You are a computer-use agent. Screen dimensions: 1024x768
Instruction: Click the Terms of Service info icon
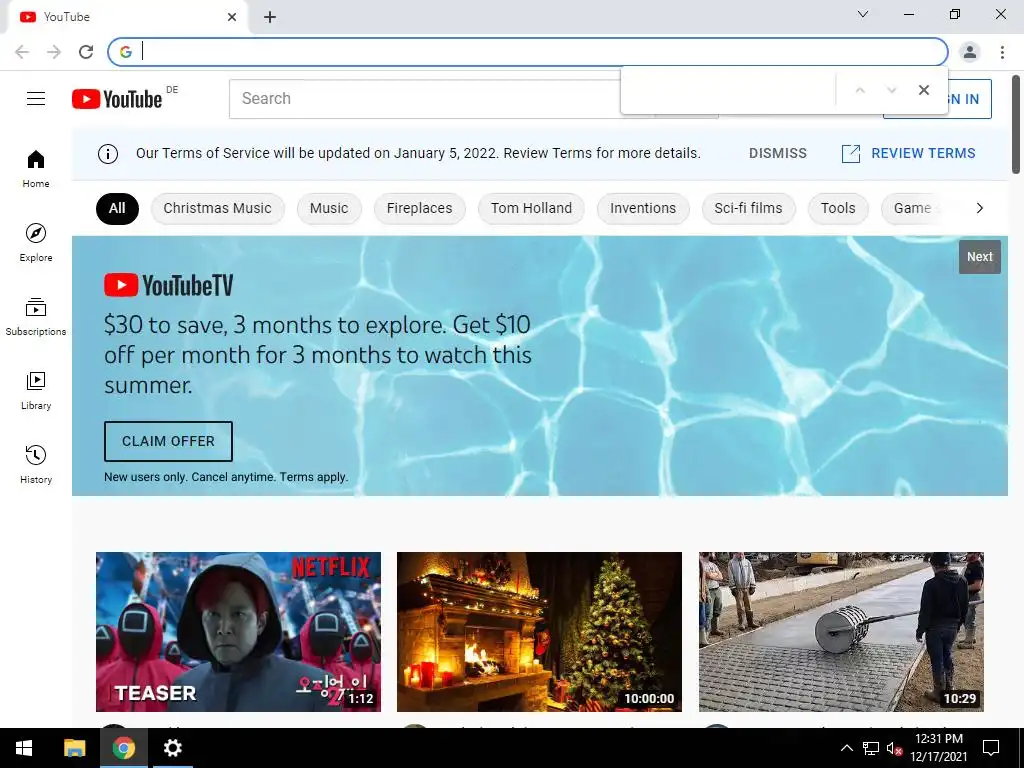click(x=108, y=153)
